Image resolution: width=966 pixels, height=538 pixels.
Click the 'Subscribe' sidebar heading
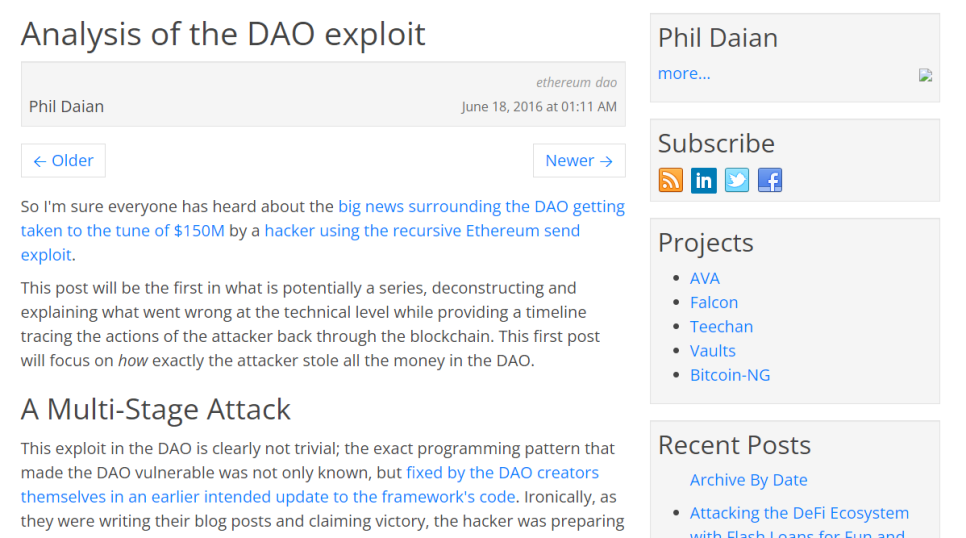point(716,144)
